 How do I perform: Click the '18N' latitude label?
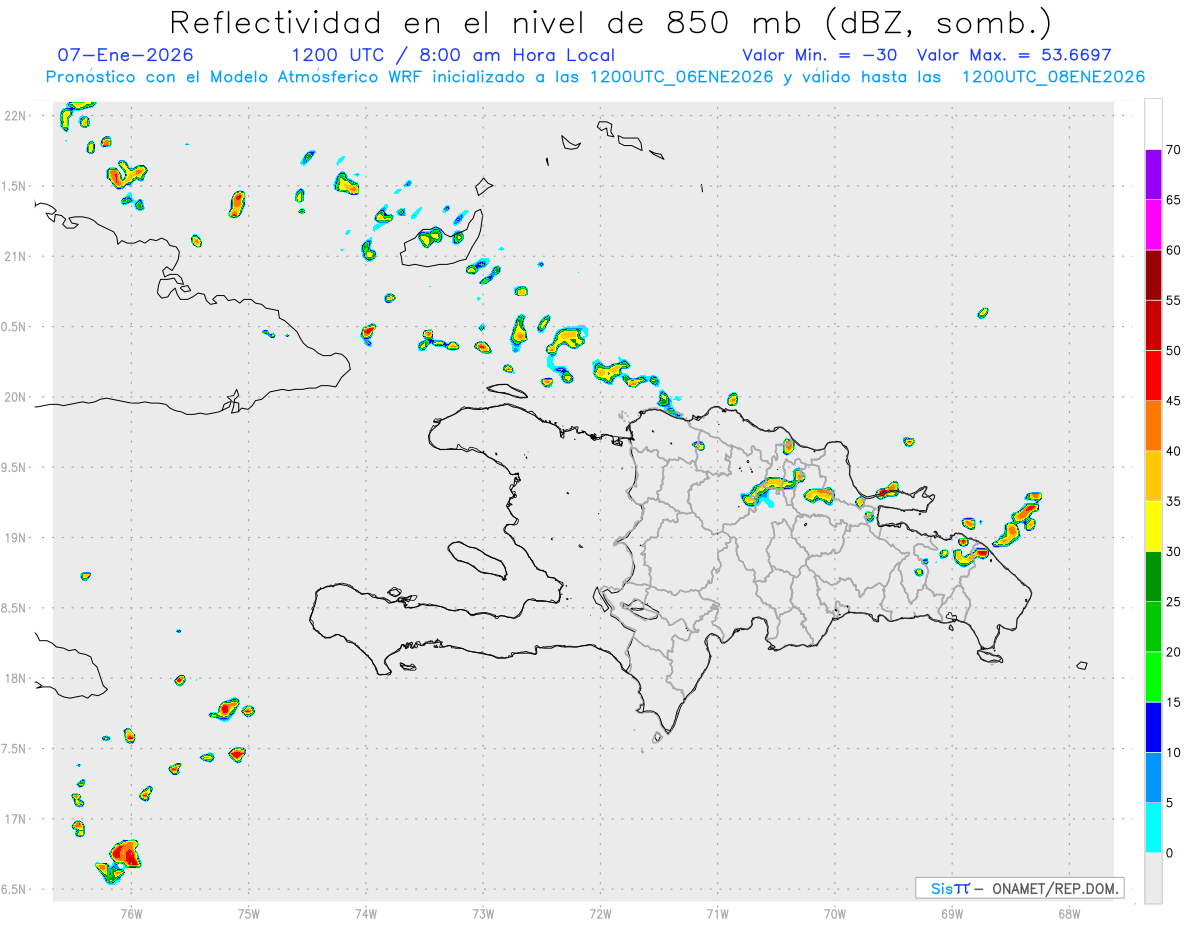coord(16,679)
